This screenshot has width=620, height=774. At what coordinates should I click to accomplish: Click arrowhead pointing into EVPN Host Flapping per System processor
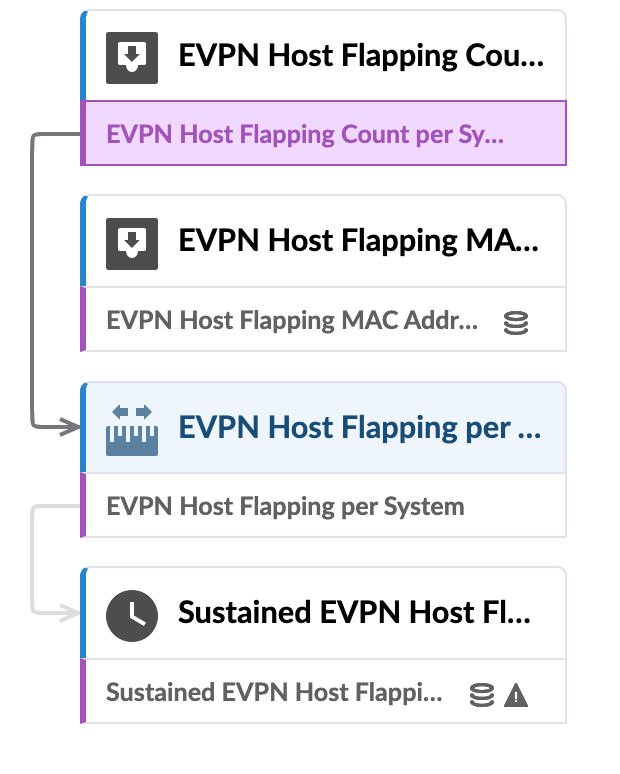tap(69, 429)
